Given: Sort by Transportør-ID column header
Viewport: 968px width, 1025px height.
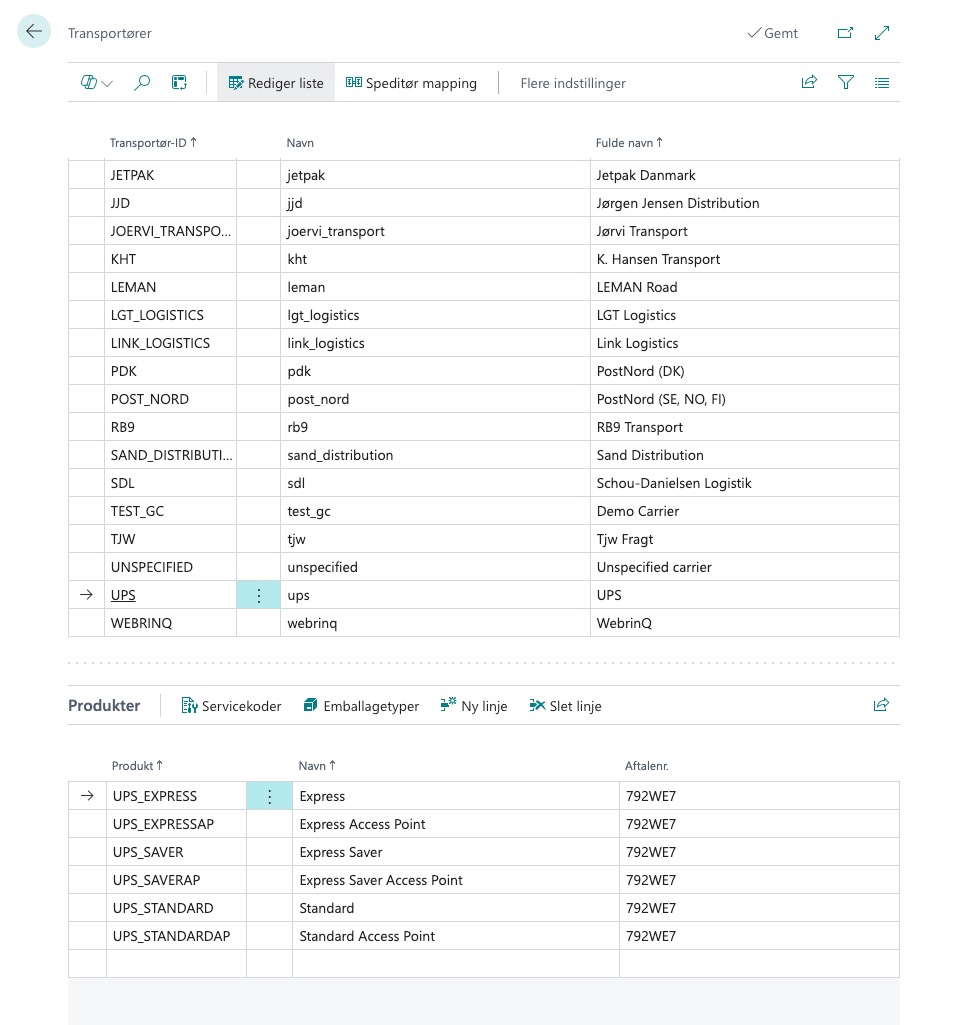Looking at the screenshot, I should pyautogui.click(x=153, y=143).
